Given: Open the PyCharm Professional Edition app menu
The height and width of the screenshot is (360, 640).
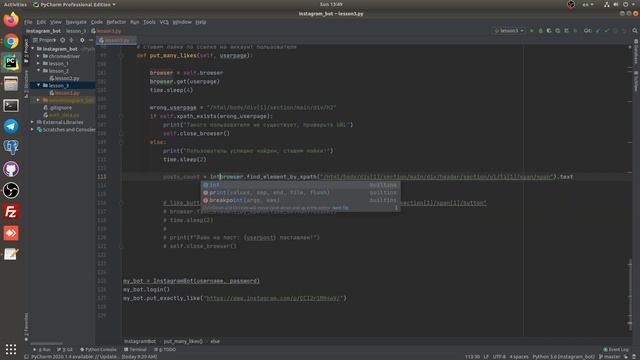Looking at the screenshot, I should pyautogui.click(x=74, y=4).
